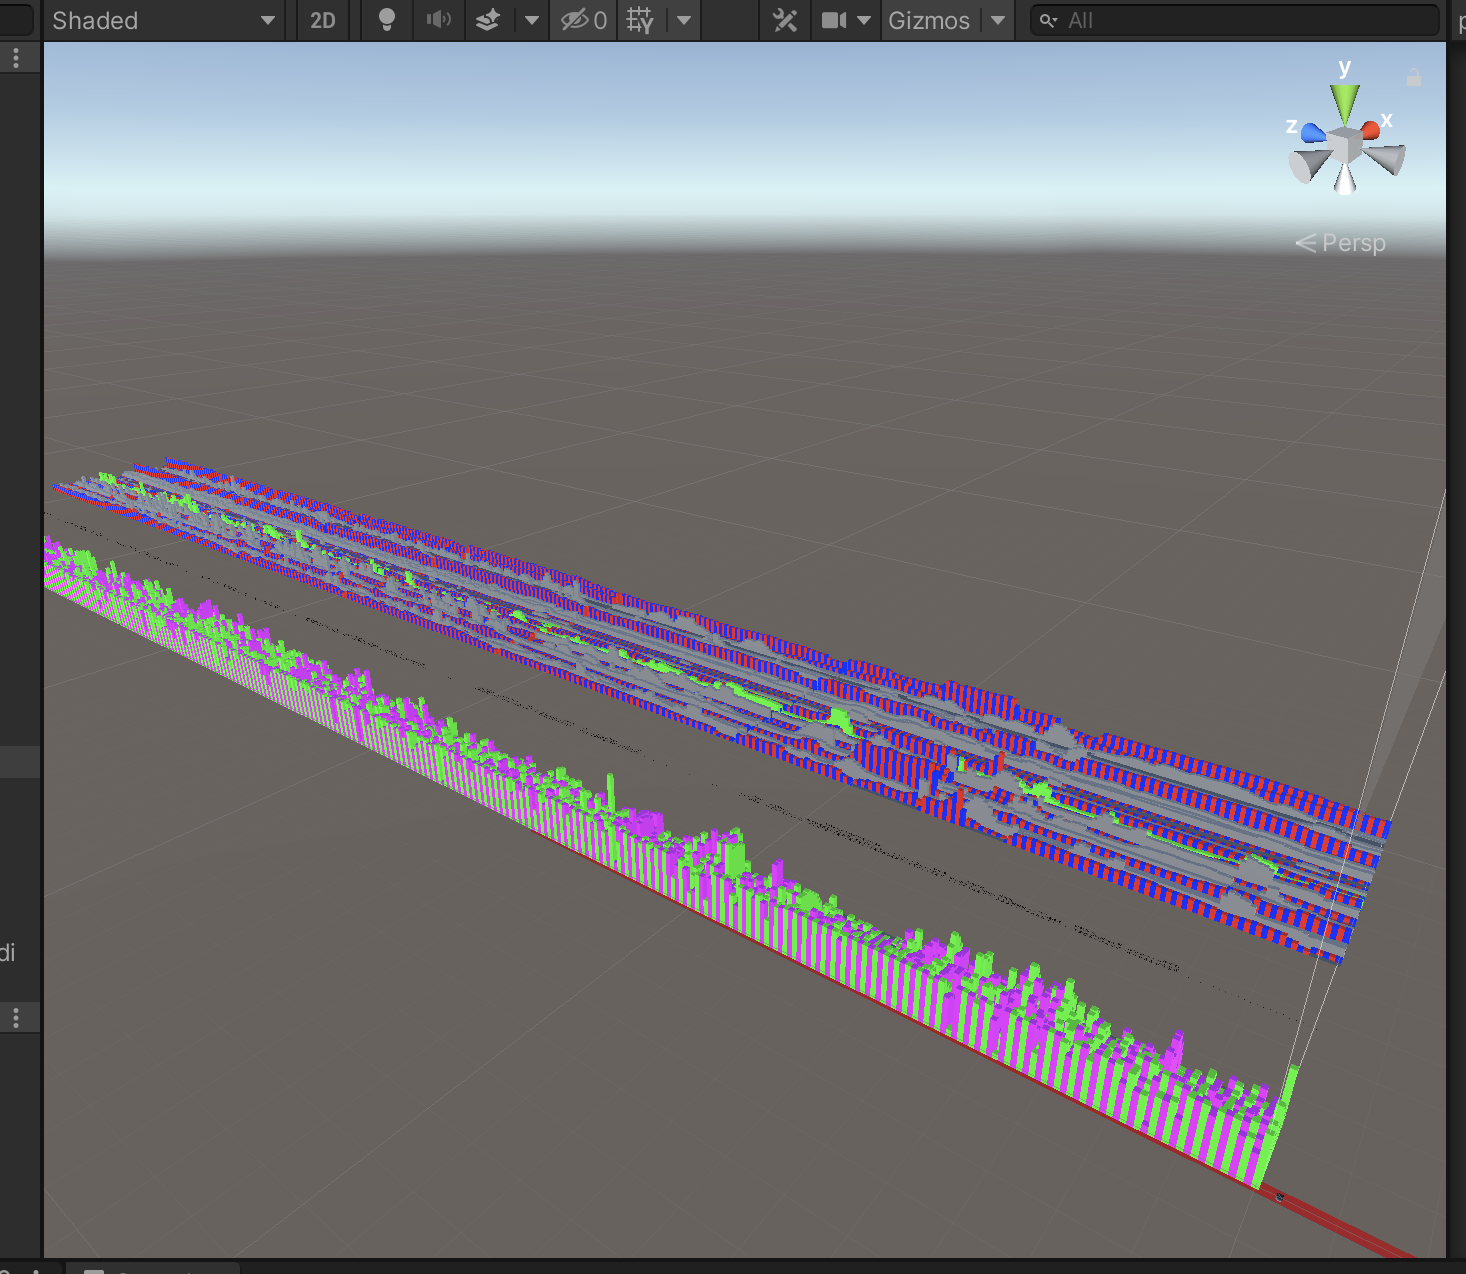The width and height of the screenshot is (1466, 1274).
Task: Click the blue Z axis cone
Action: [1312, 133]
